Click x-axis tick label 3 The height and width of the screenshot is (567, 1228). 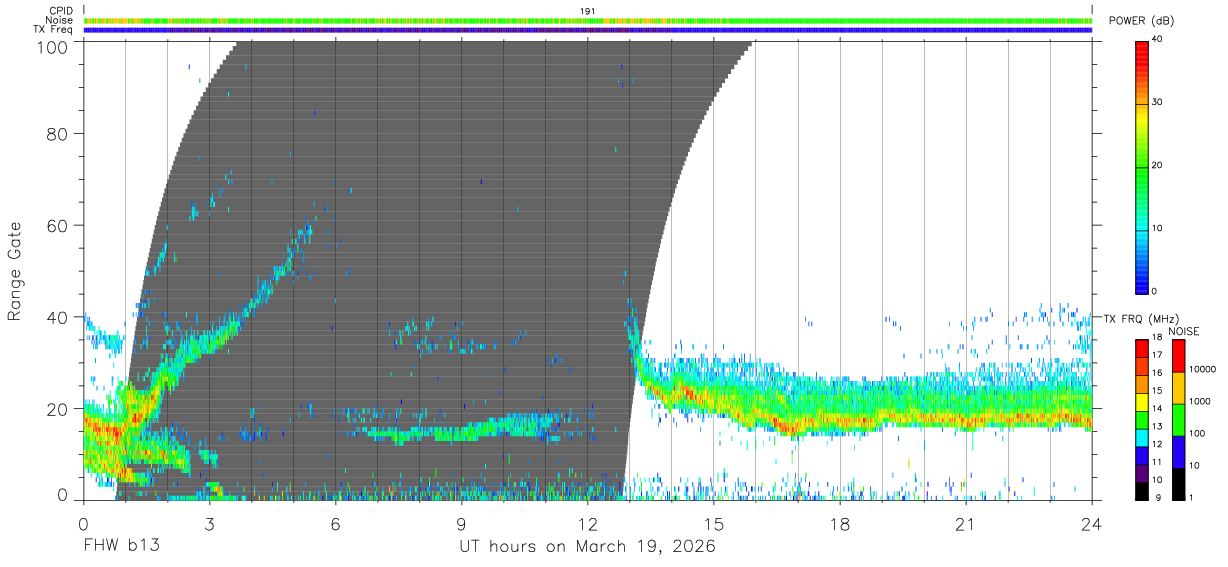click(x=209, y=524)
